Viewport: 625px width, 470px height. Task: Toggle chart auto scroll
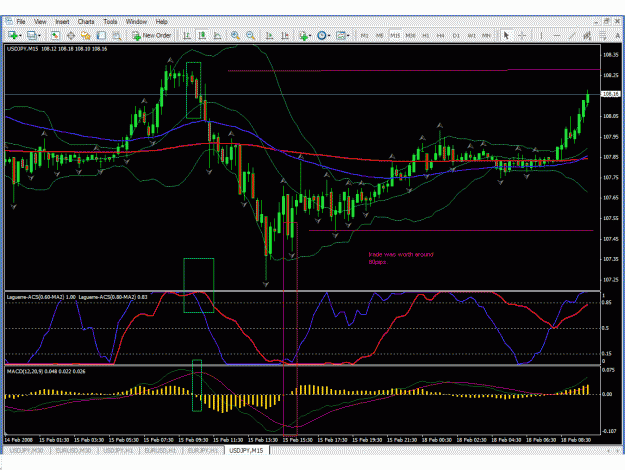point(269,35)
